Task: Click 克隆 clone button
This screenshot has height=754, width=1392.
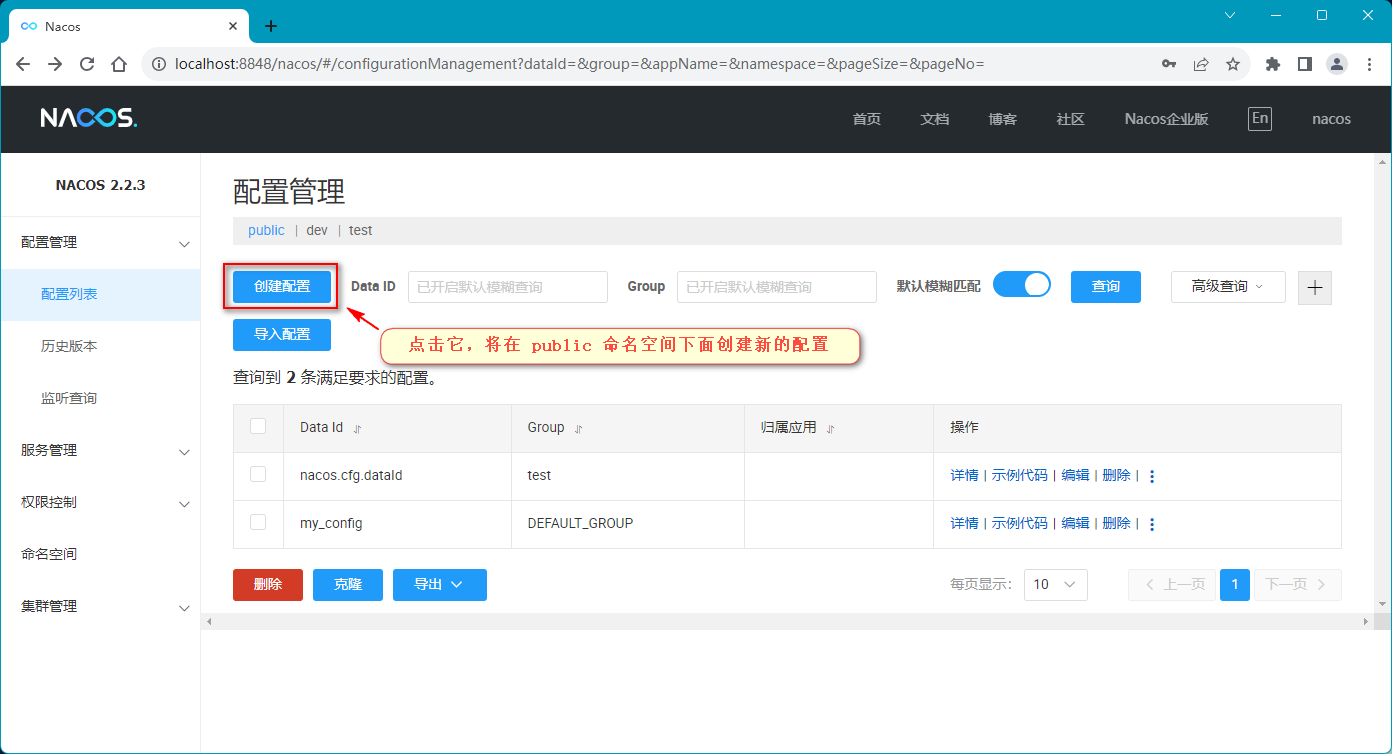Action: 348,584
